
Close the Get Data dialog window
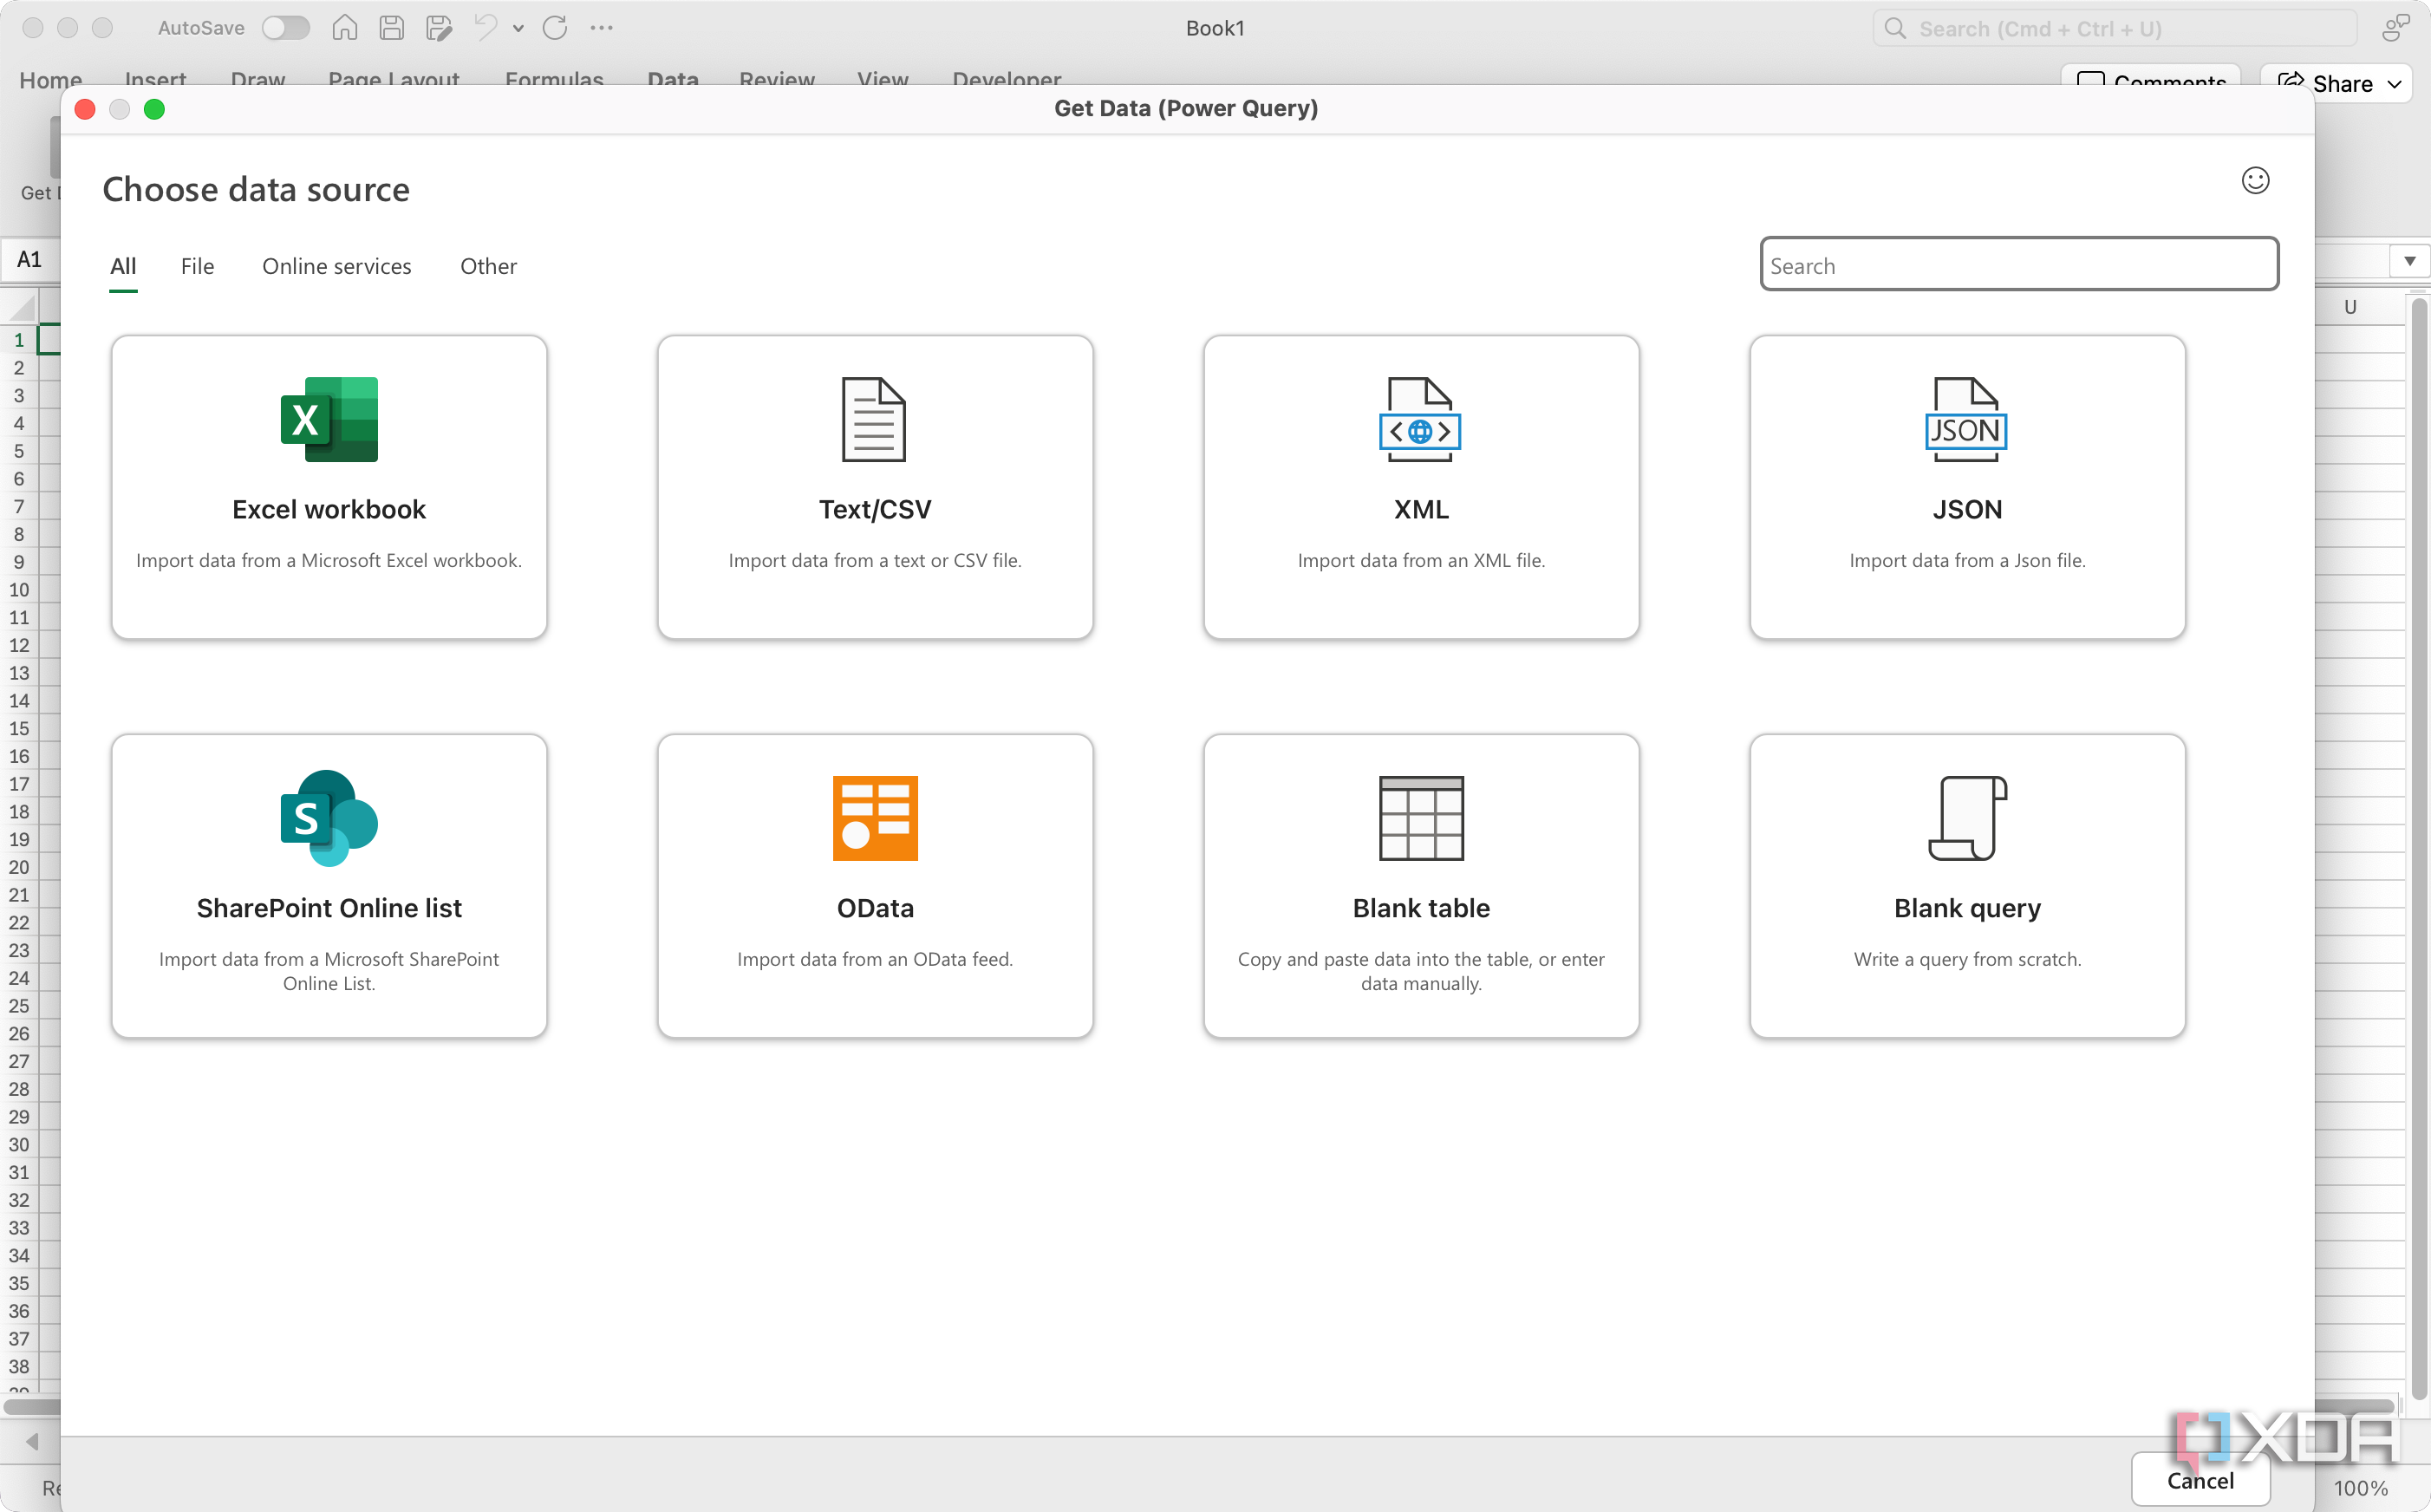click(85, 109)
